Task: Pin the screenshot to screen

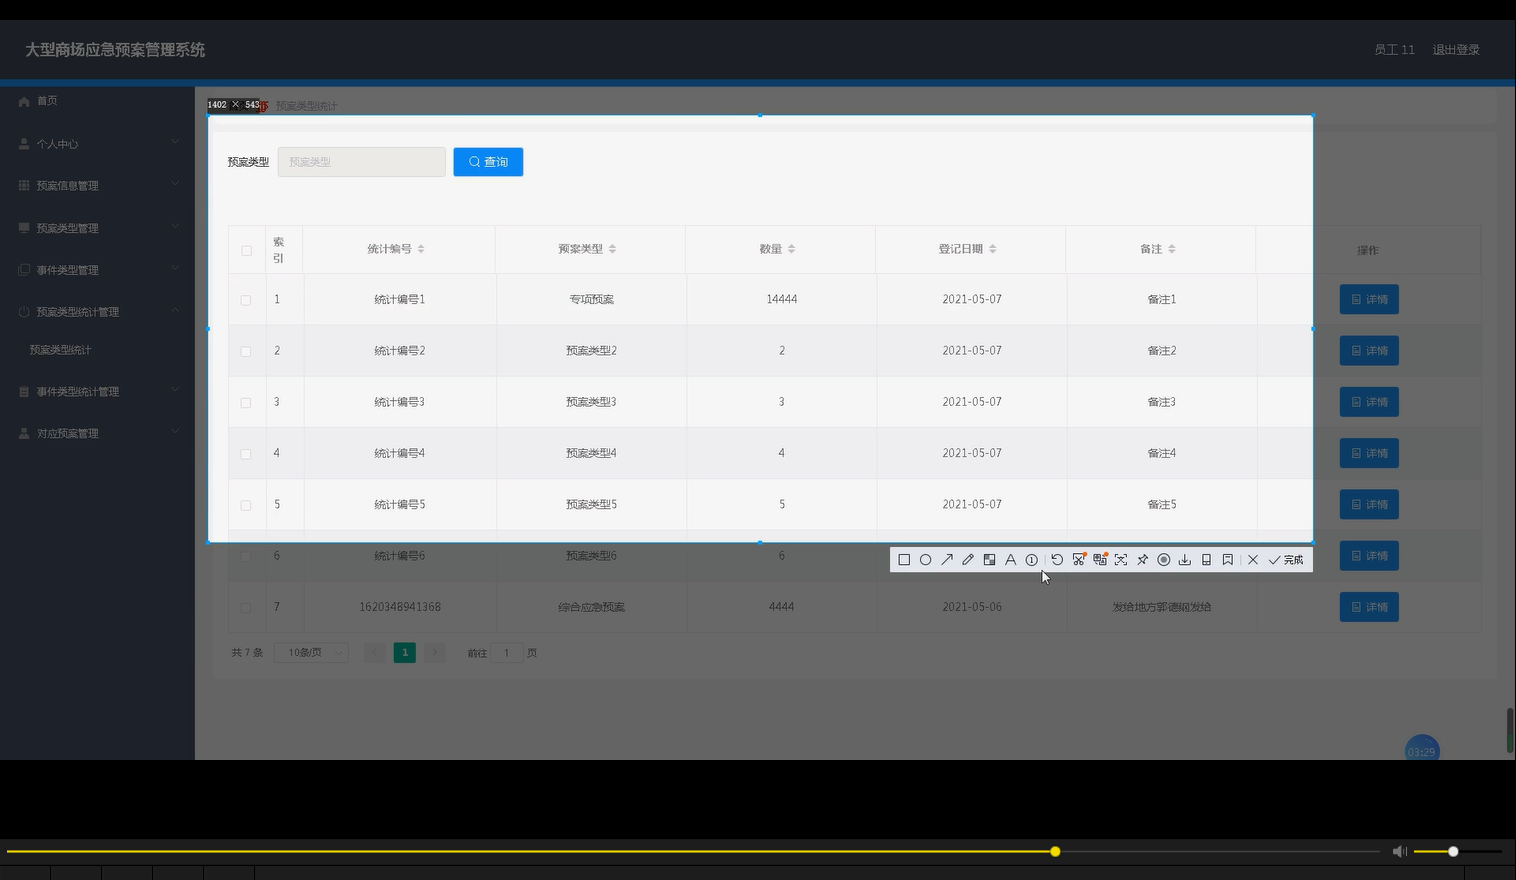Action: click(x=1142, y=560)
